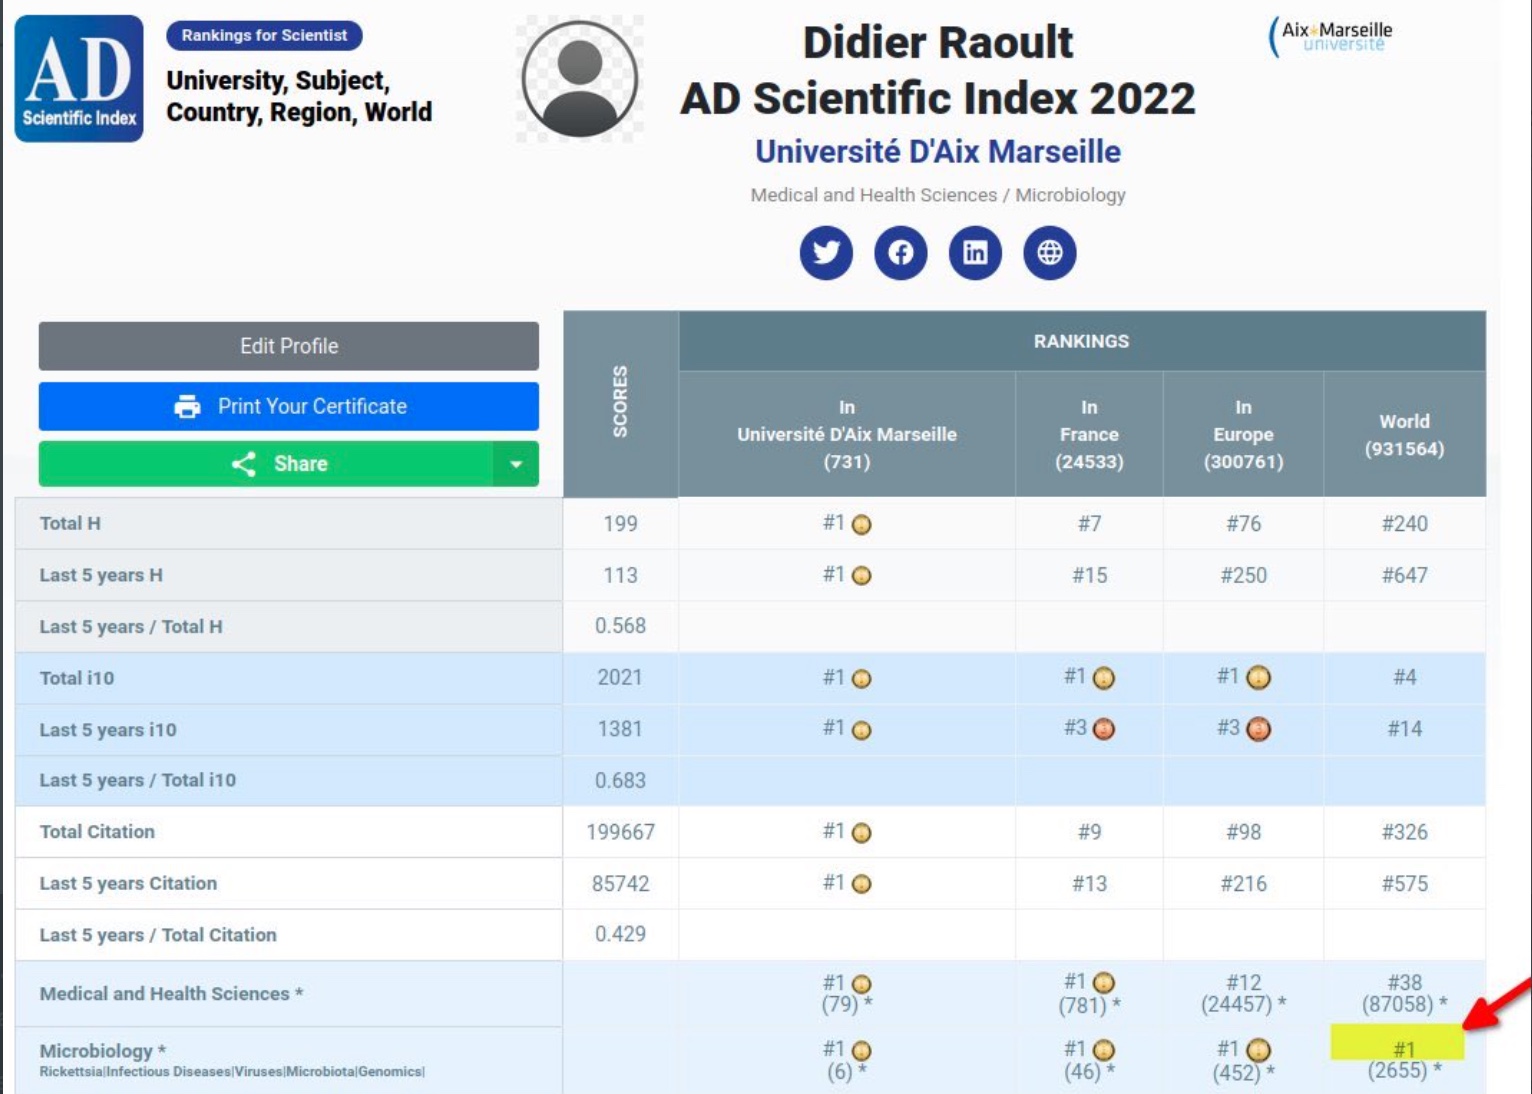Image resolution: width=1532 pixels, height=1094 pixels.
Task: Click the #240 World rank for Total H
Action: click(1404, 524)
